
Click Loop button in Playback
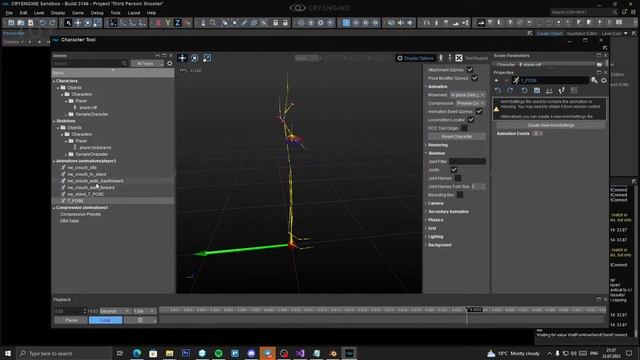click(x=105, y=320)
